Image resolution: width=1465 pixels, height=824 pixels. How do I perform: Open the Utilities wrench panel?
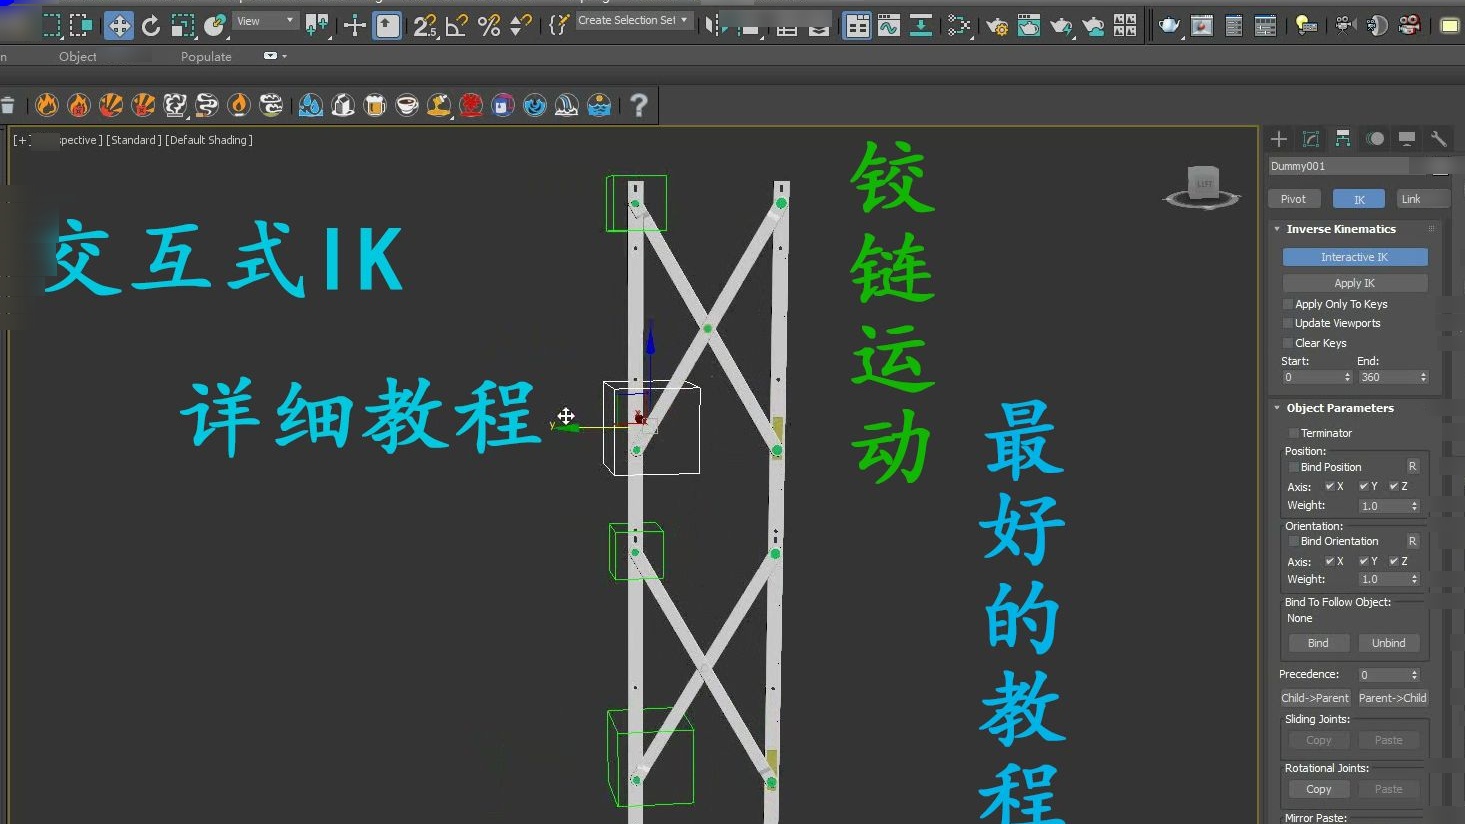click(x=1439, y=139)
